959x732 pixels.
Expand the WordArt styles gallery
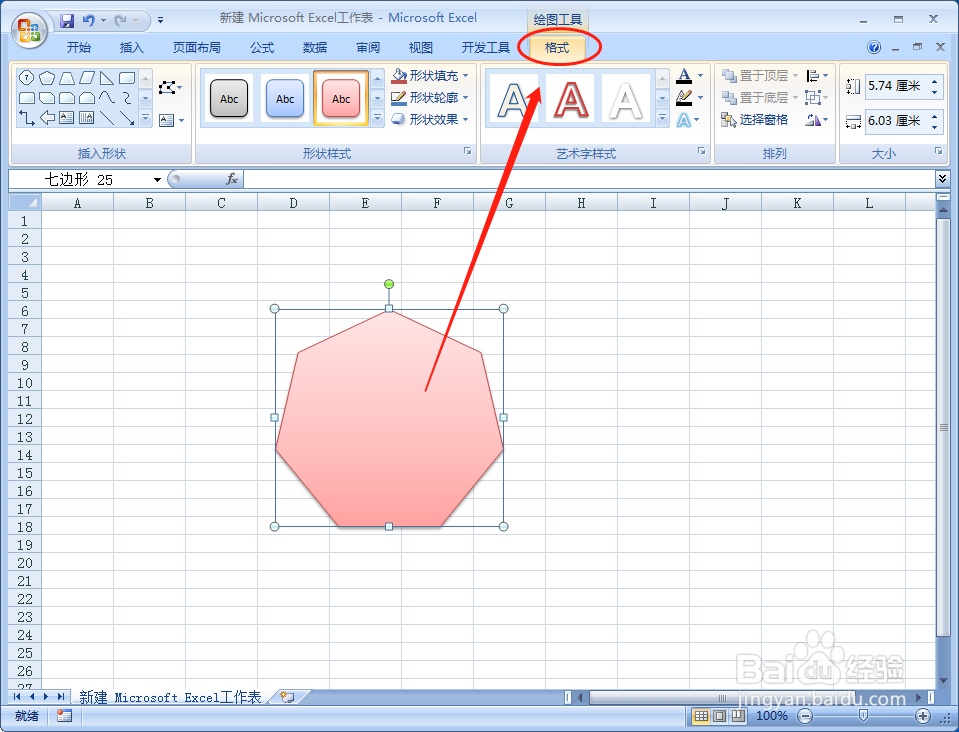[x=662, y=118]
